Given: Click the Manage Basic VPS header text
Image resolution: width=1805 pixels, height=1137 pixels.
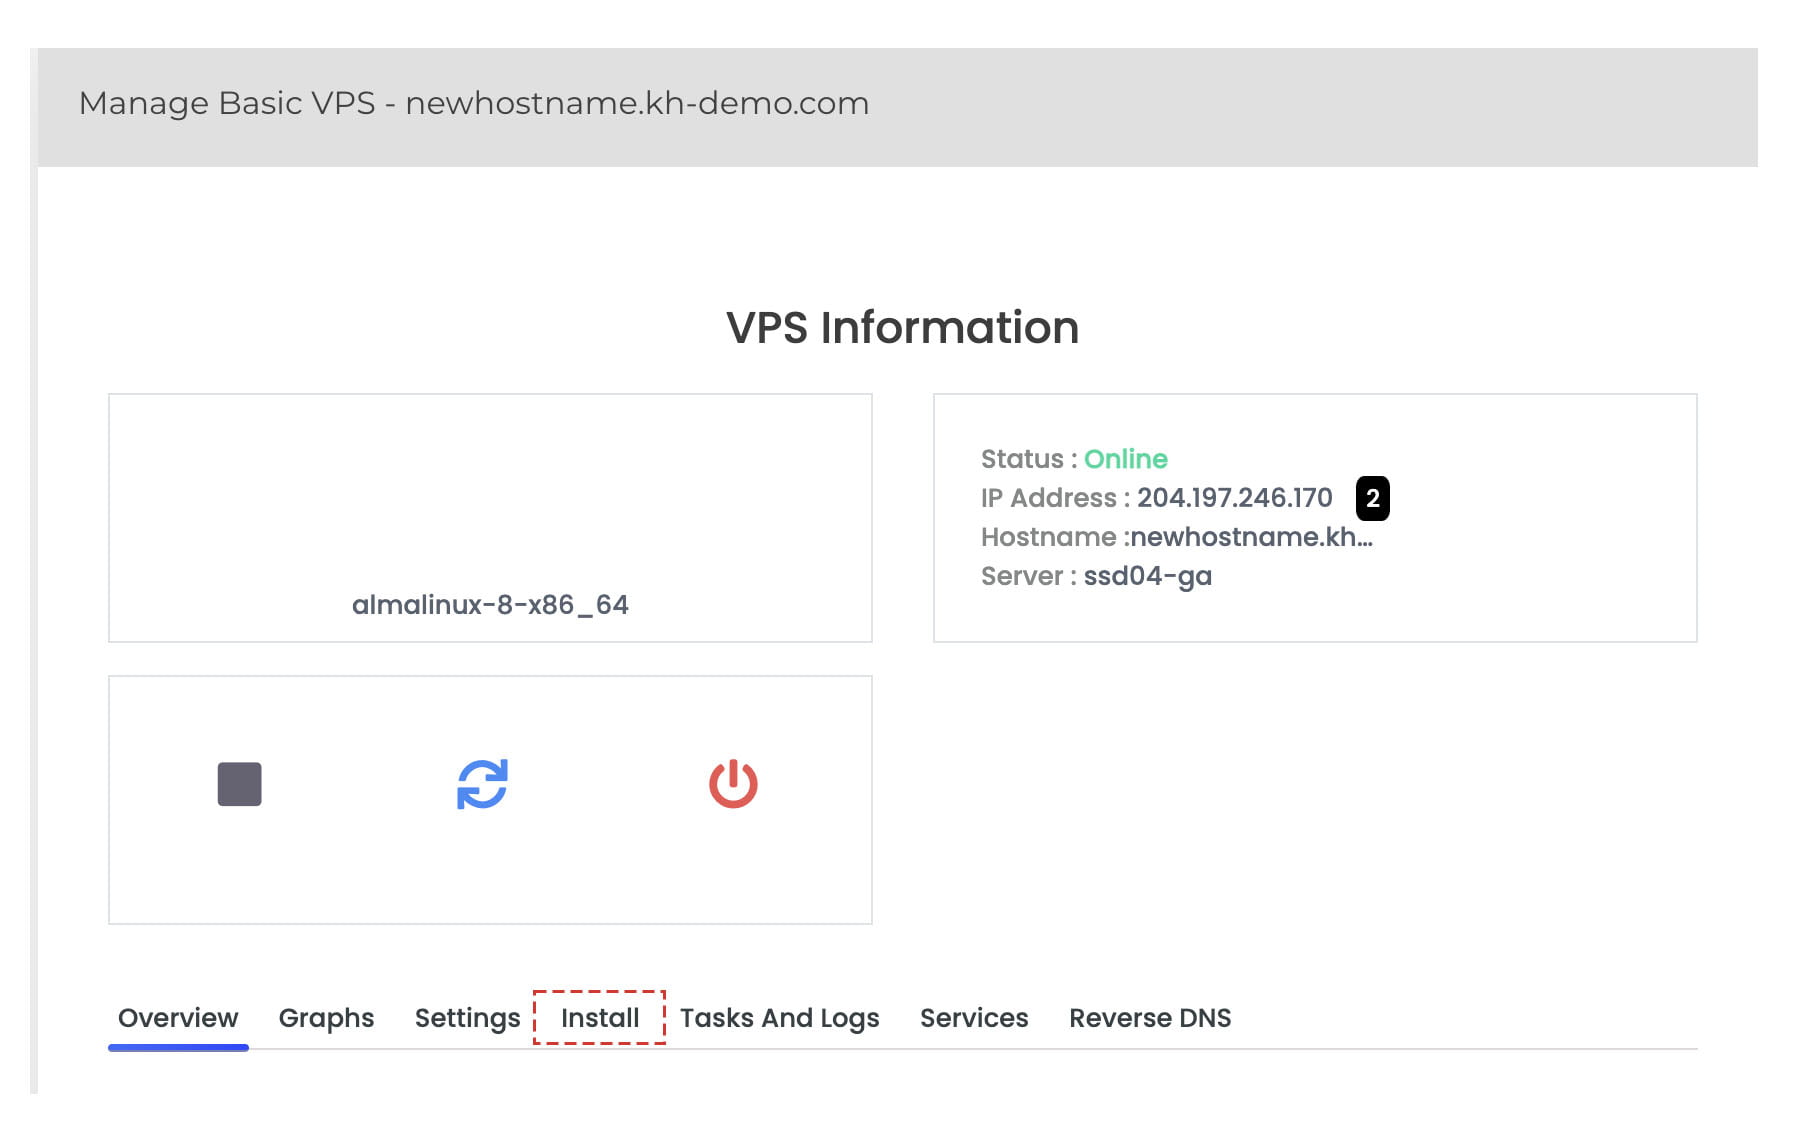Looking at the screenshot, I should (474, 102).
